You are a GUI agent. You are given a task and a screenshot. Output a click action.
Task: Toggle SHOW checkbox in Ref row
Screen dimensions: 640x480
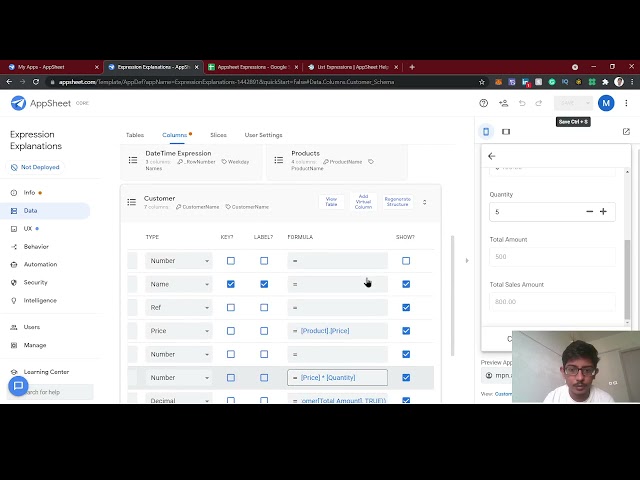406,307
